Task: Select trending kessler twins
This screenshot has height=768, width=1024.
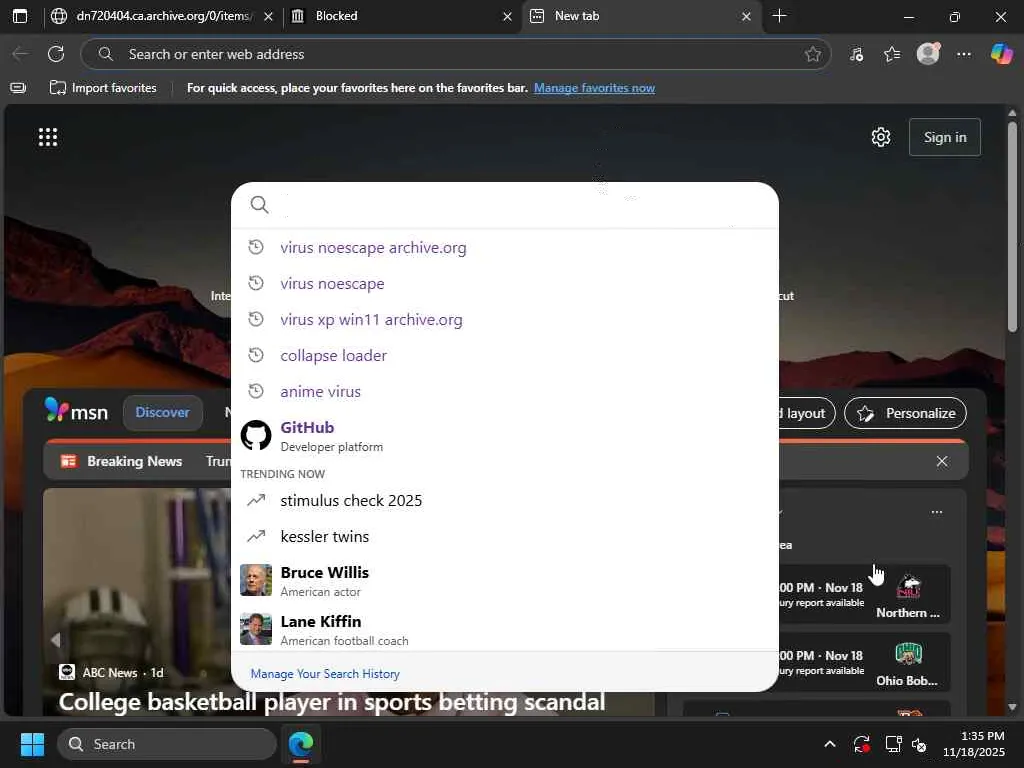Action: click(x=505, y=536)
